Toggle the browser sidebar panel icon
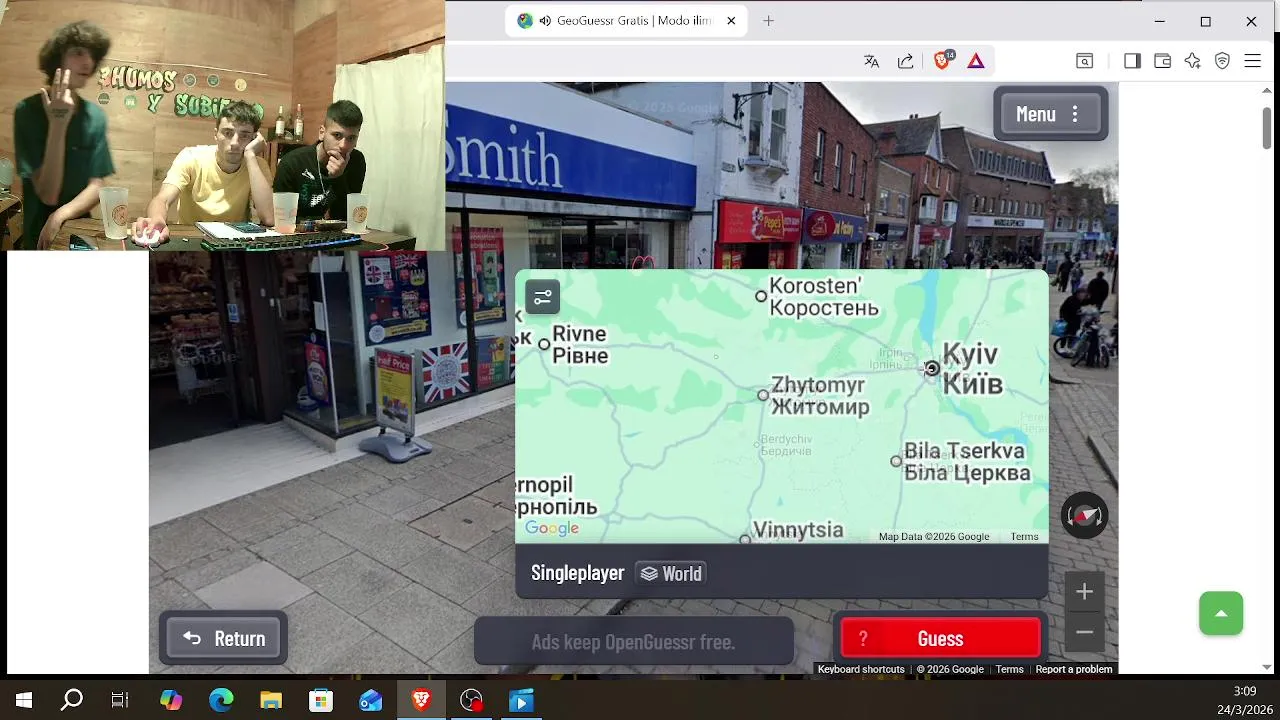The width and height of the screenshot is (1280, 720). [1132, 61]
